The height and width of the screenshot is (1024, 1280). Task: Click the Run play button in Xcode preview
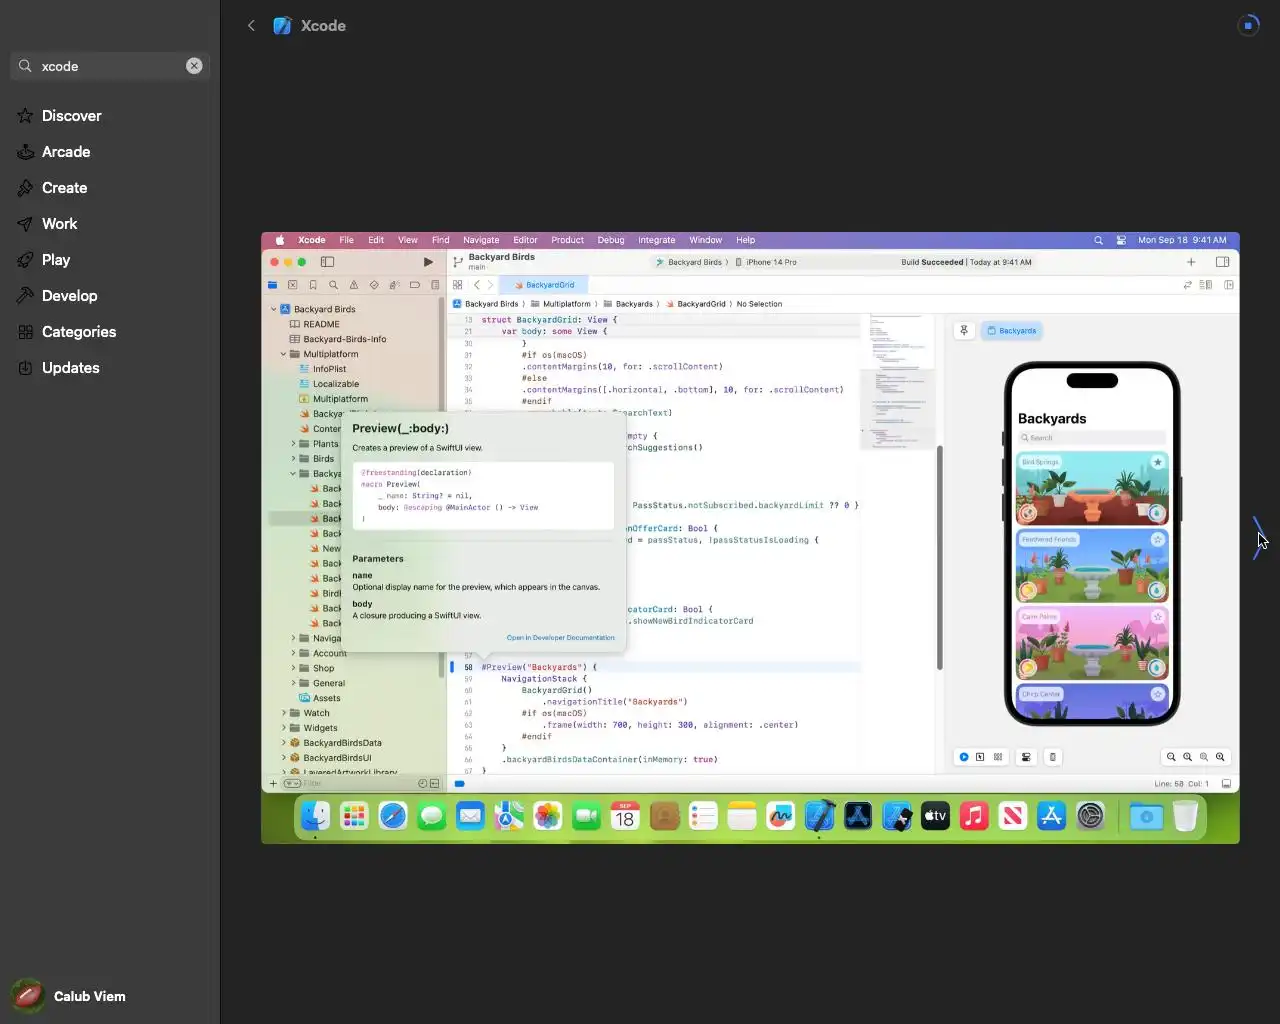tap(428, 262)
